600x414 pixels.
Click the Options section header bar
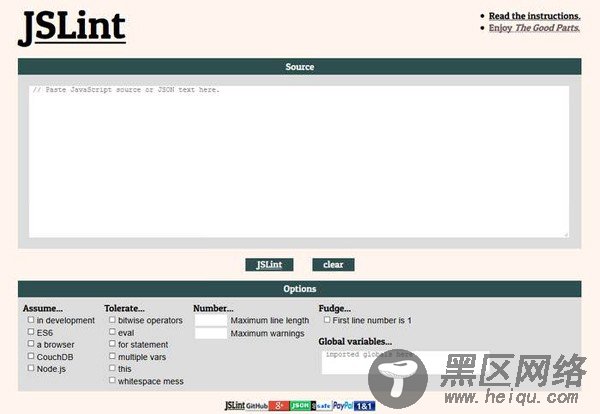pyautogui.click(x=300, y=289)
